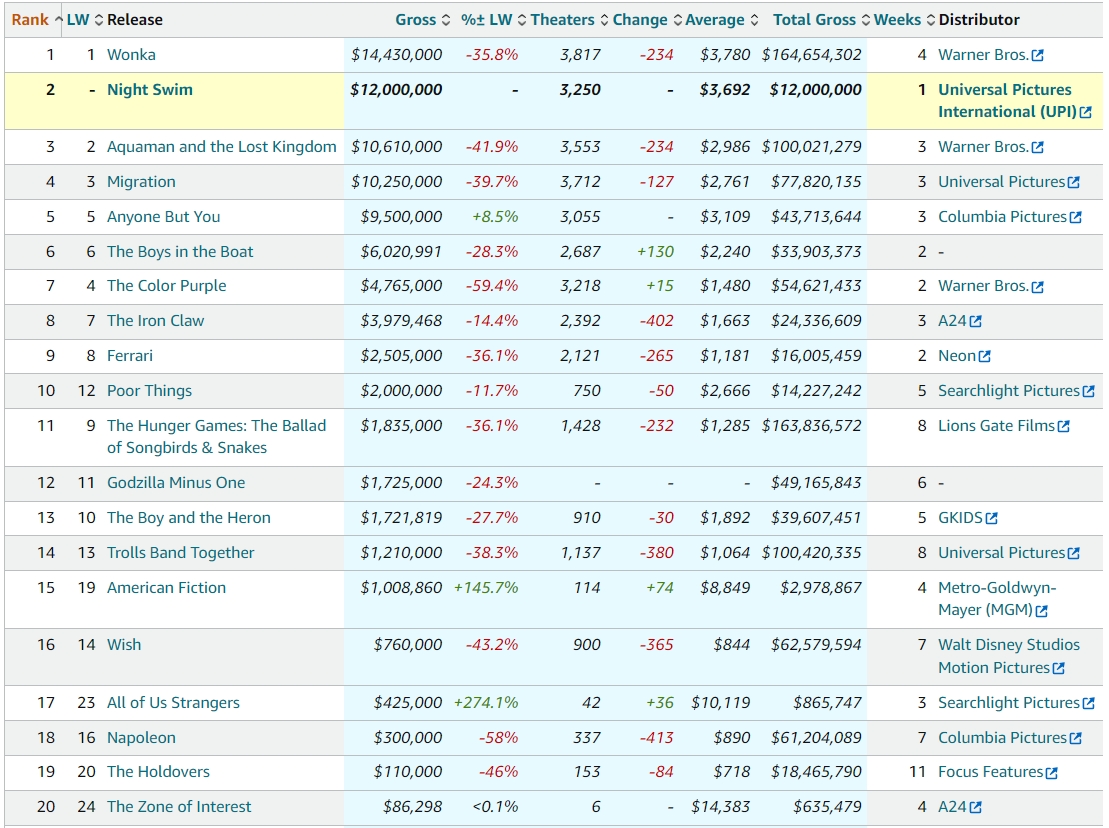The image size is (1109, 828).
Task: Click the Release column header
Action: 134,20
